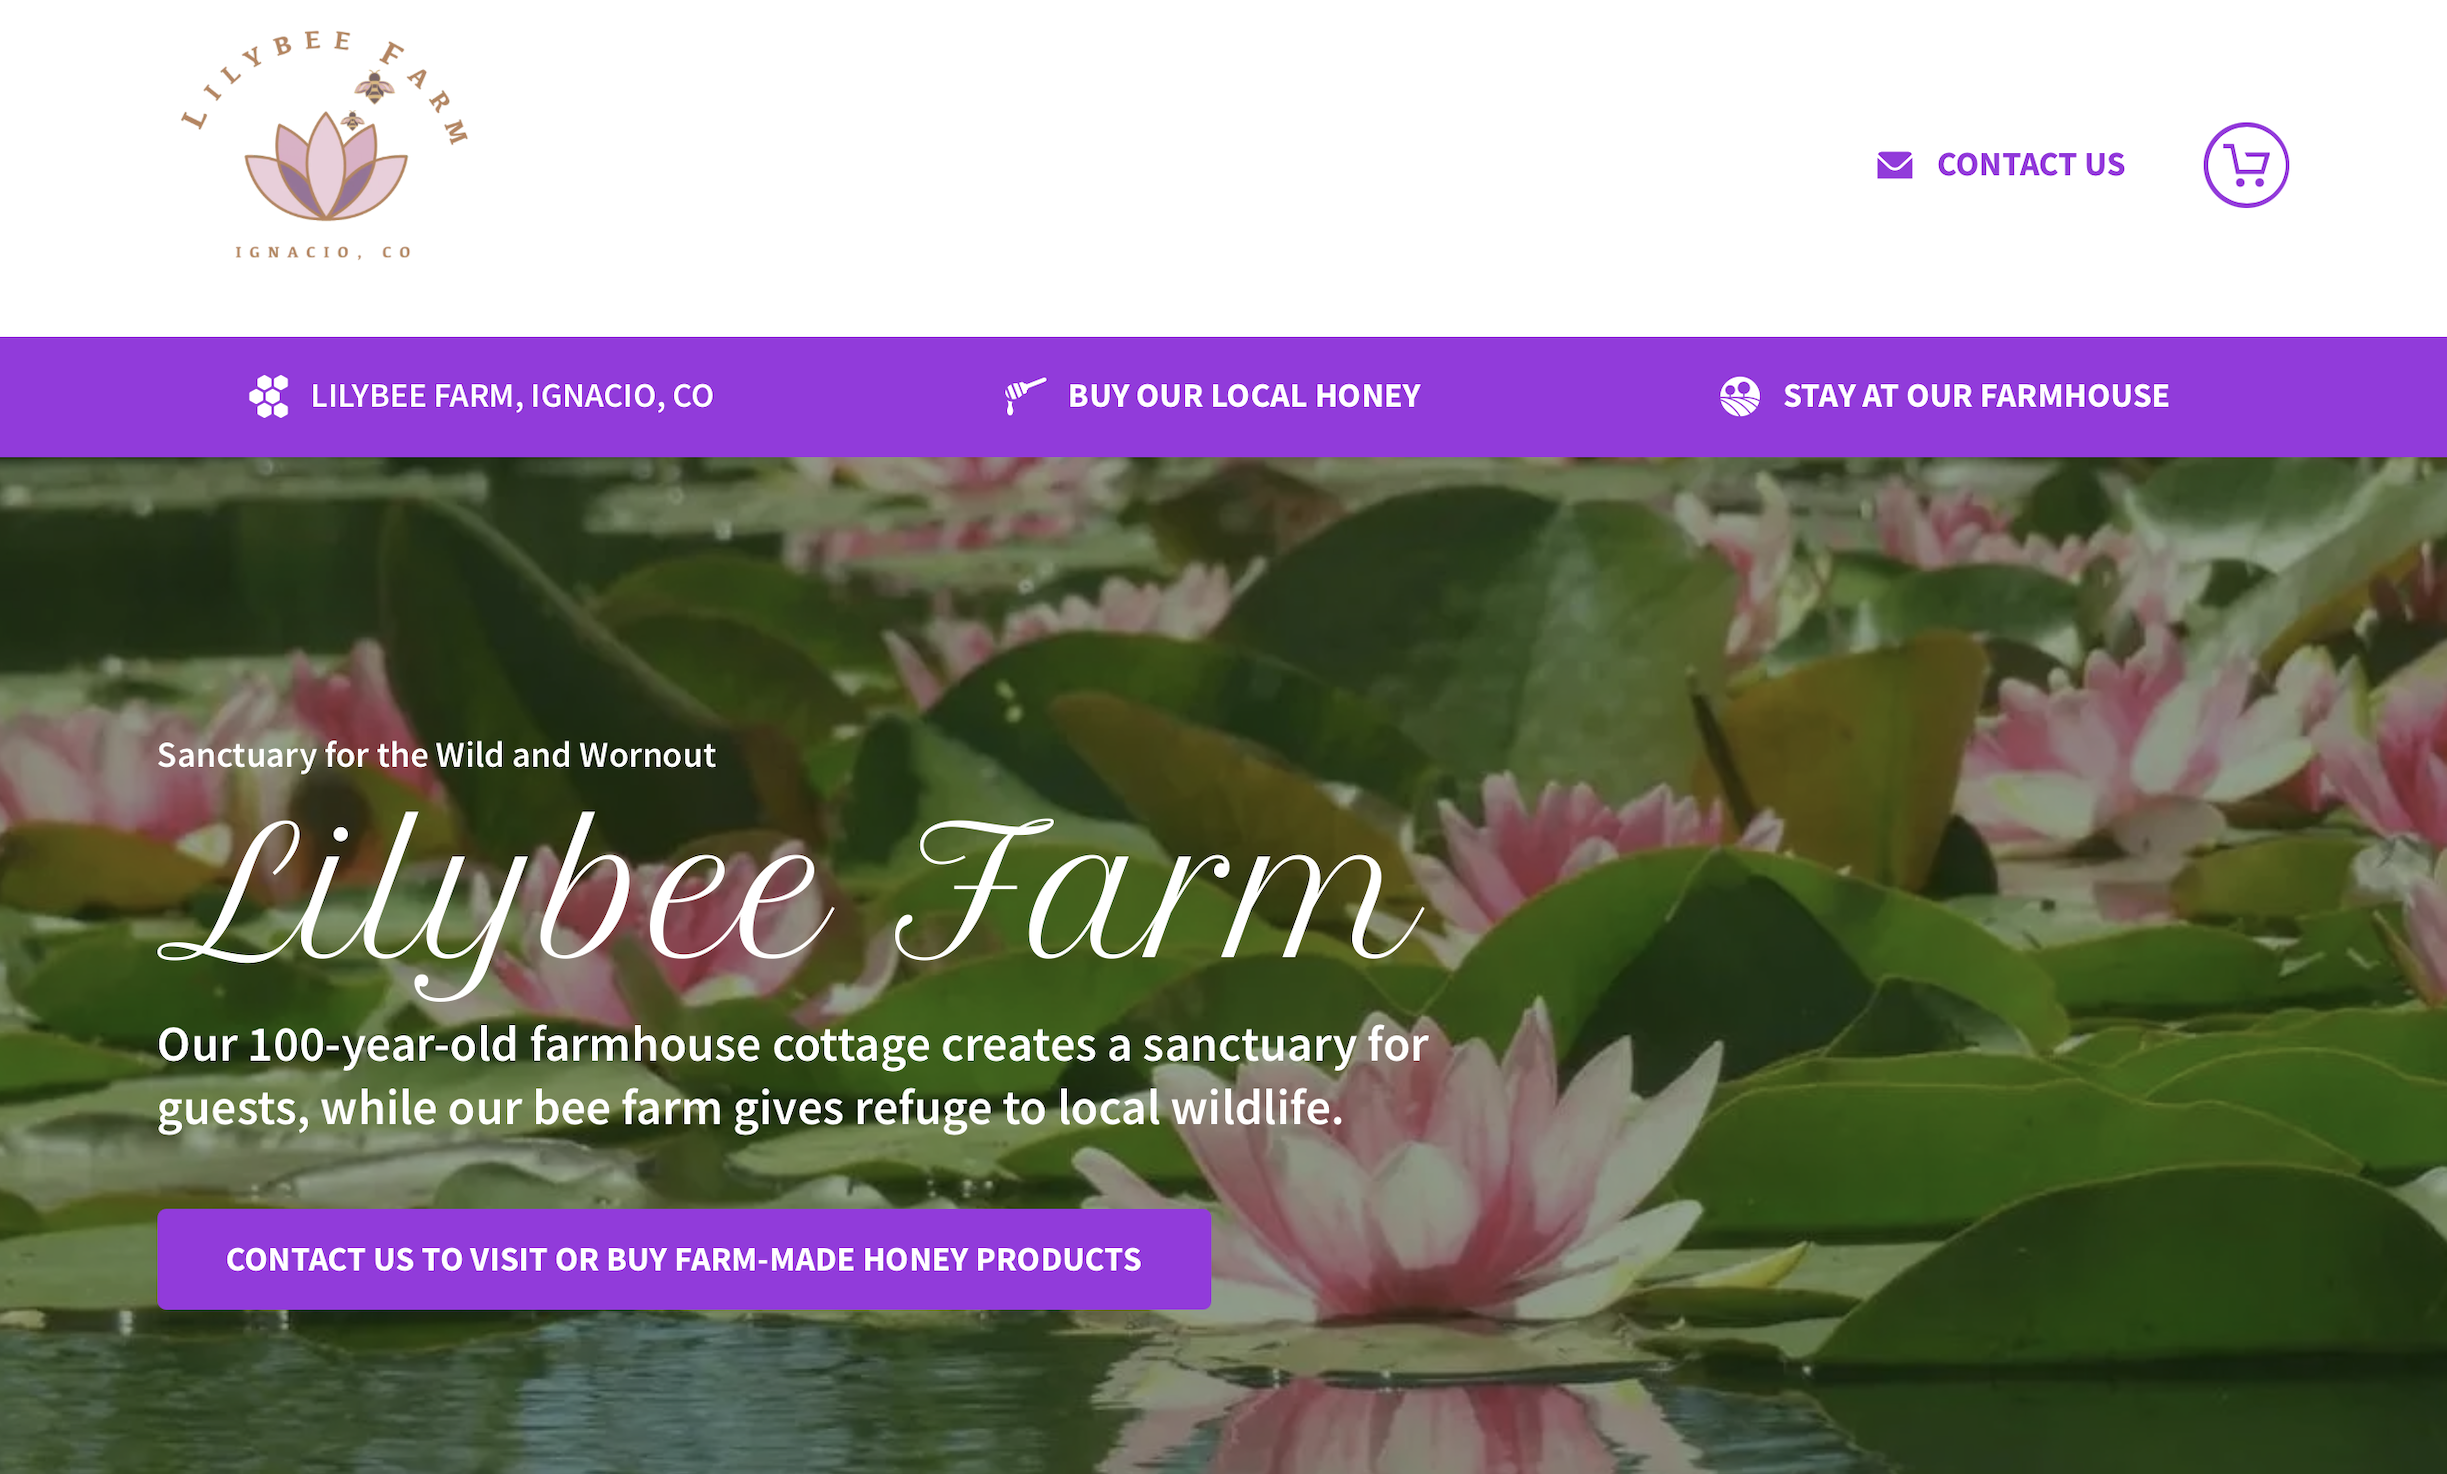The height and width of the screenshot is (1474, 2447).
Task: Click the bee graphic in the logo
Action: pyautogui.click(x=374, y=88)
